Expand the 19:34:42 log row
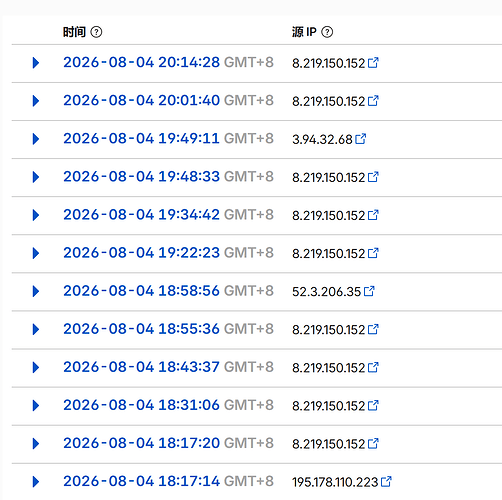Image resolution: width=502 pixels, height=500 pixels. 36,215
